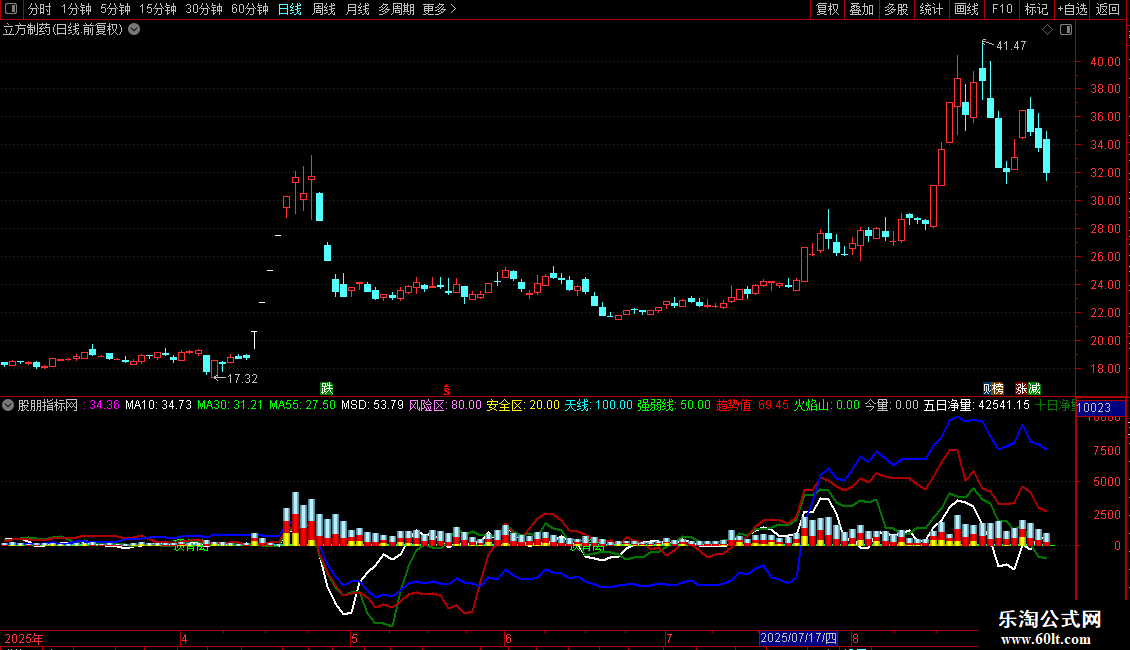Screen dimensions: 1130x650
Task: Click the 2025年 timeline label
Action: click(x=24, y=638)
